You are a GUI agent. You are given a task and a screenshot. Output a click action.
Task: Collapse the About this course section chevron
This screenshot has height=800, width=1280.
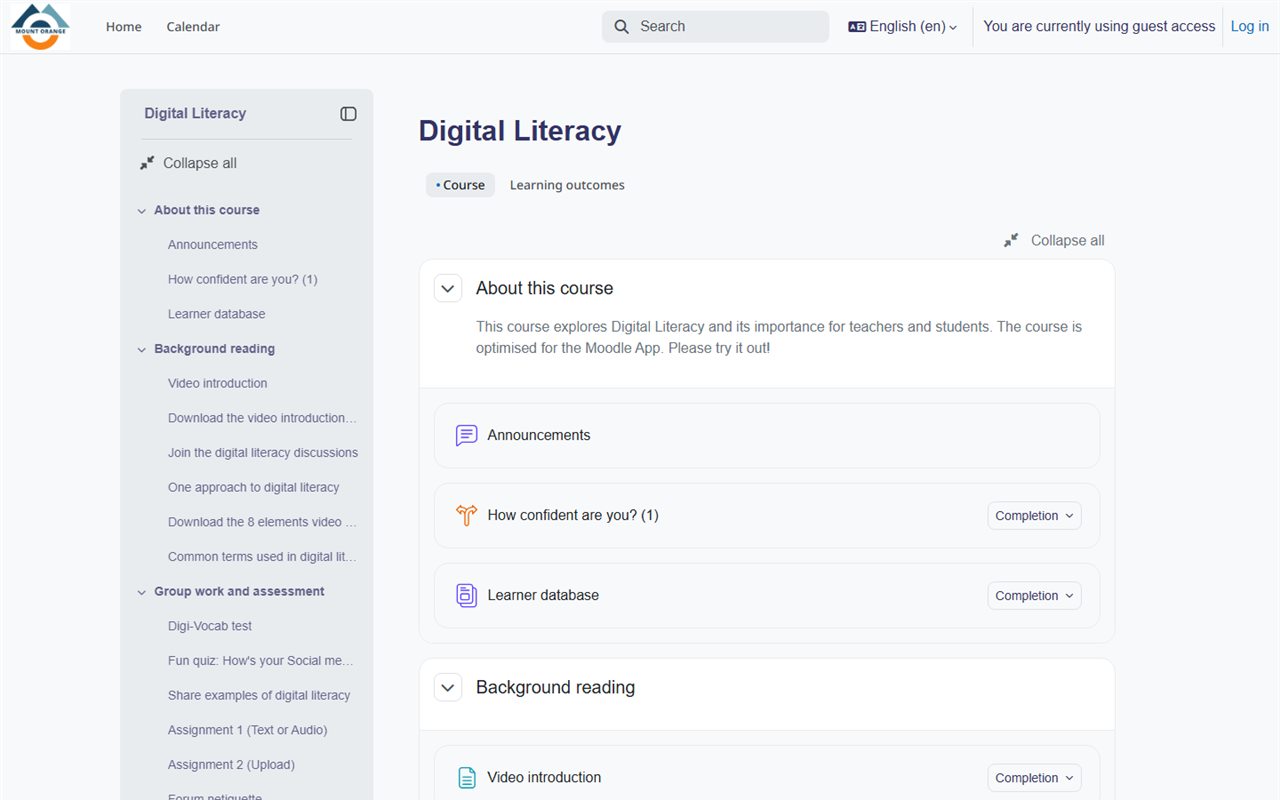coord(448,288)
